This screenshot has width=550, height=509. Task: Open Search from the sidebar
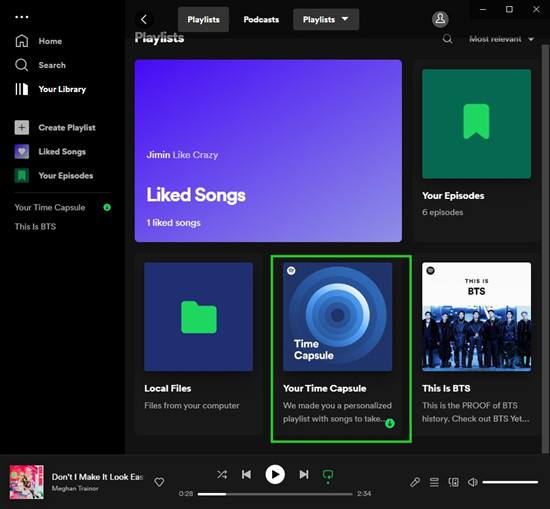click(x=40, y=65)
